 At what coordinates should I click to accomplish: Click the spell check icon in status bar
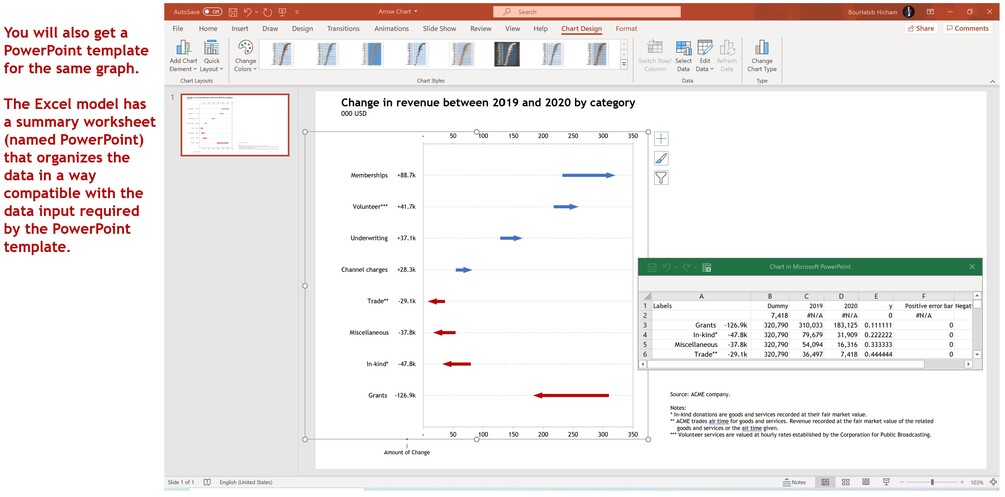(x=207, y=482)
